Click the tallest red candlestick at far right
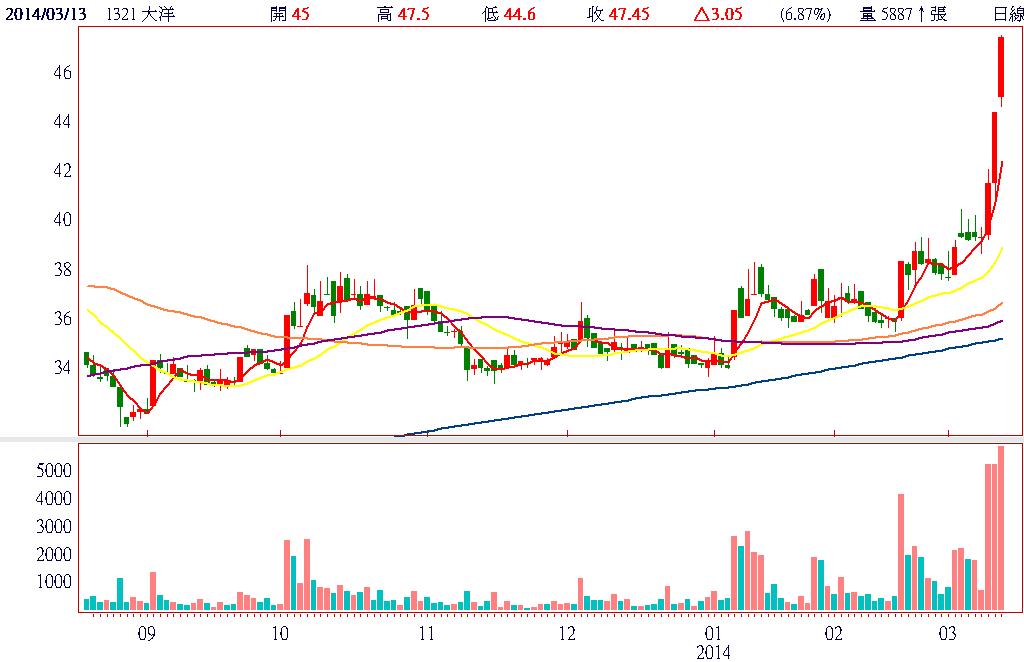 [x=1001, y=67]
